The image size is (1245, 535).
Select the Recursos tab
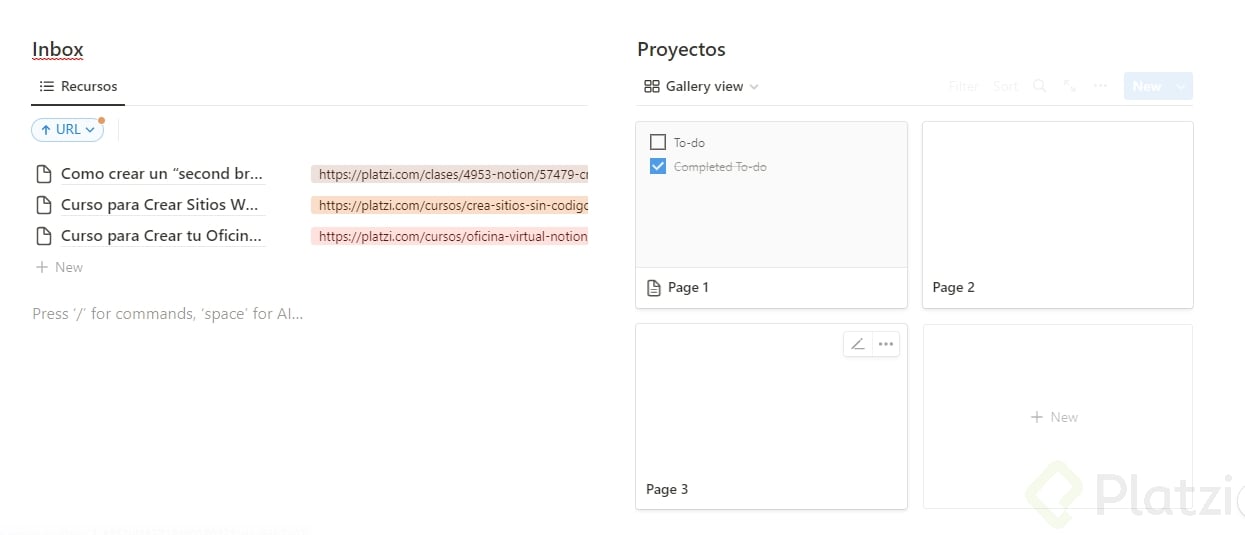coord(78,86)
